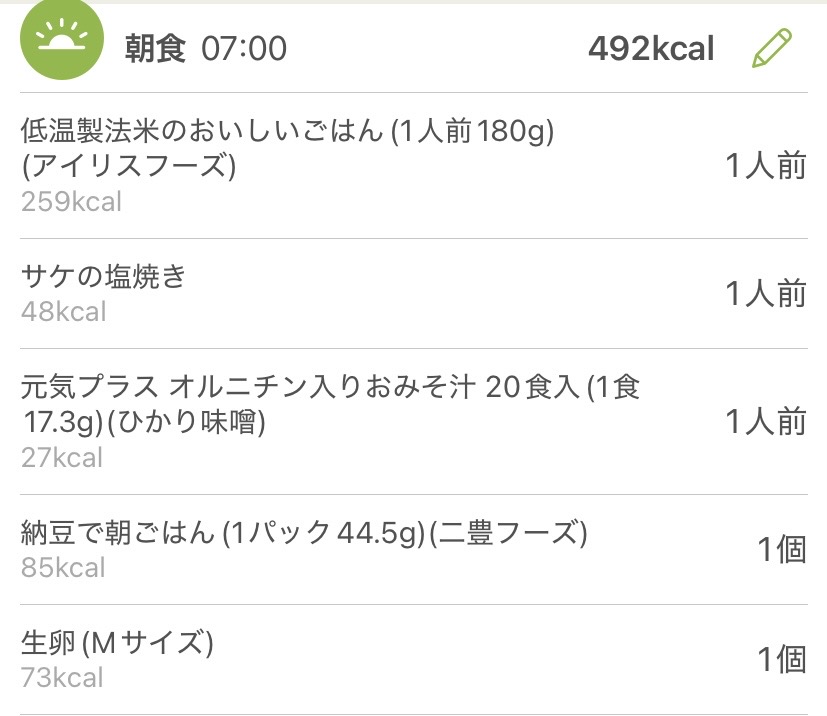Click the pencil edit icon

(771, 48)
